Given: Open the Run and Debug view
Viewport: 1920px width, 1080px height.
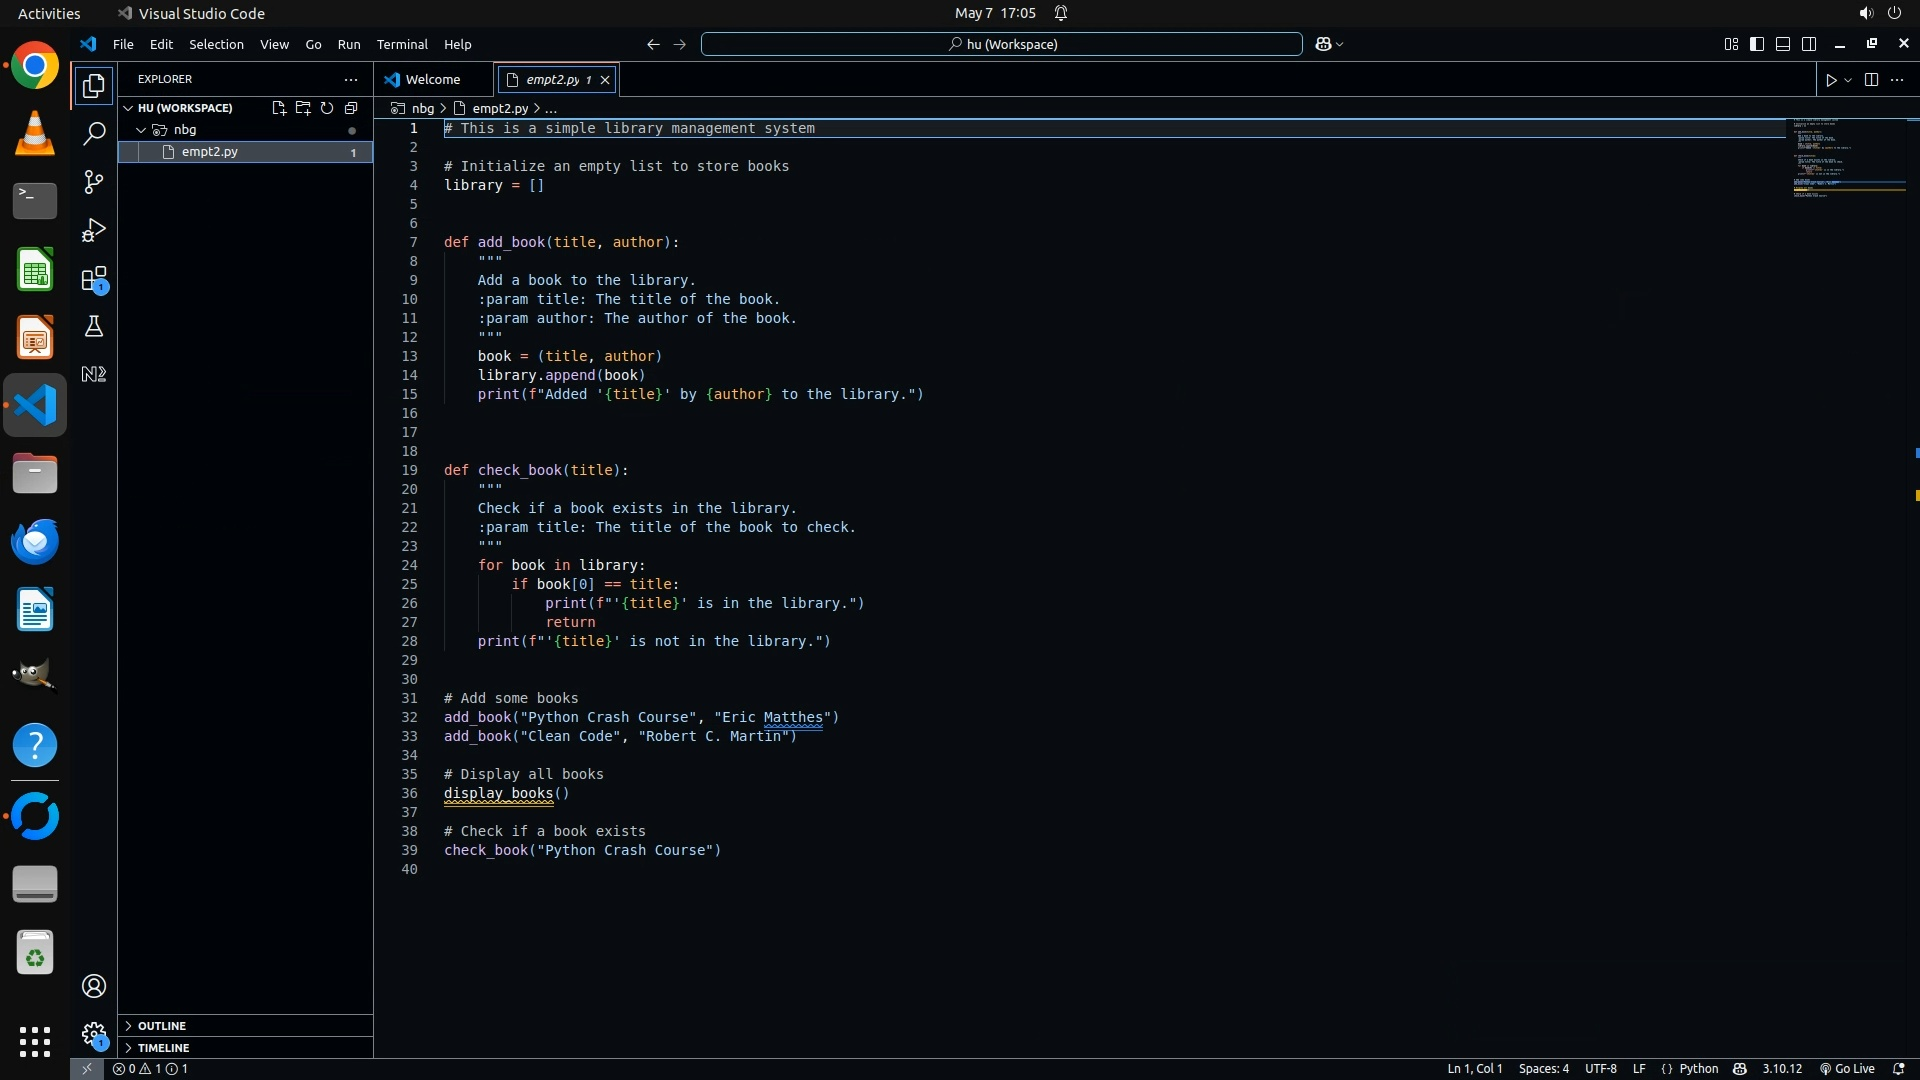Looking at the screenshot, I should point(94,231).
